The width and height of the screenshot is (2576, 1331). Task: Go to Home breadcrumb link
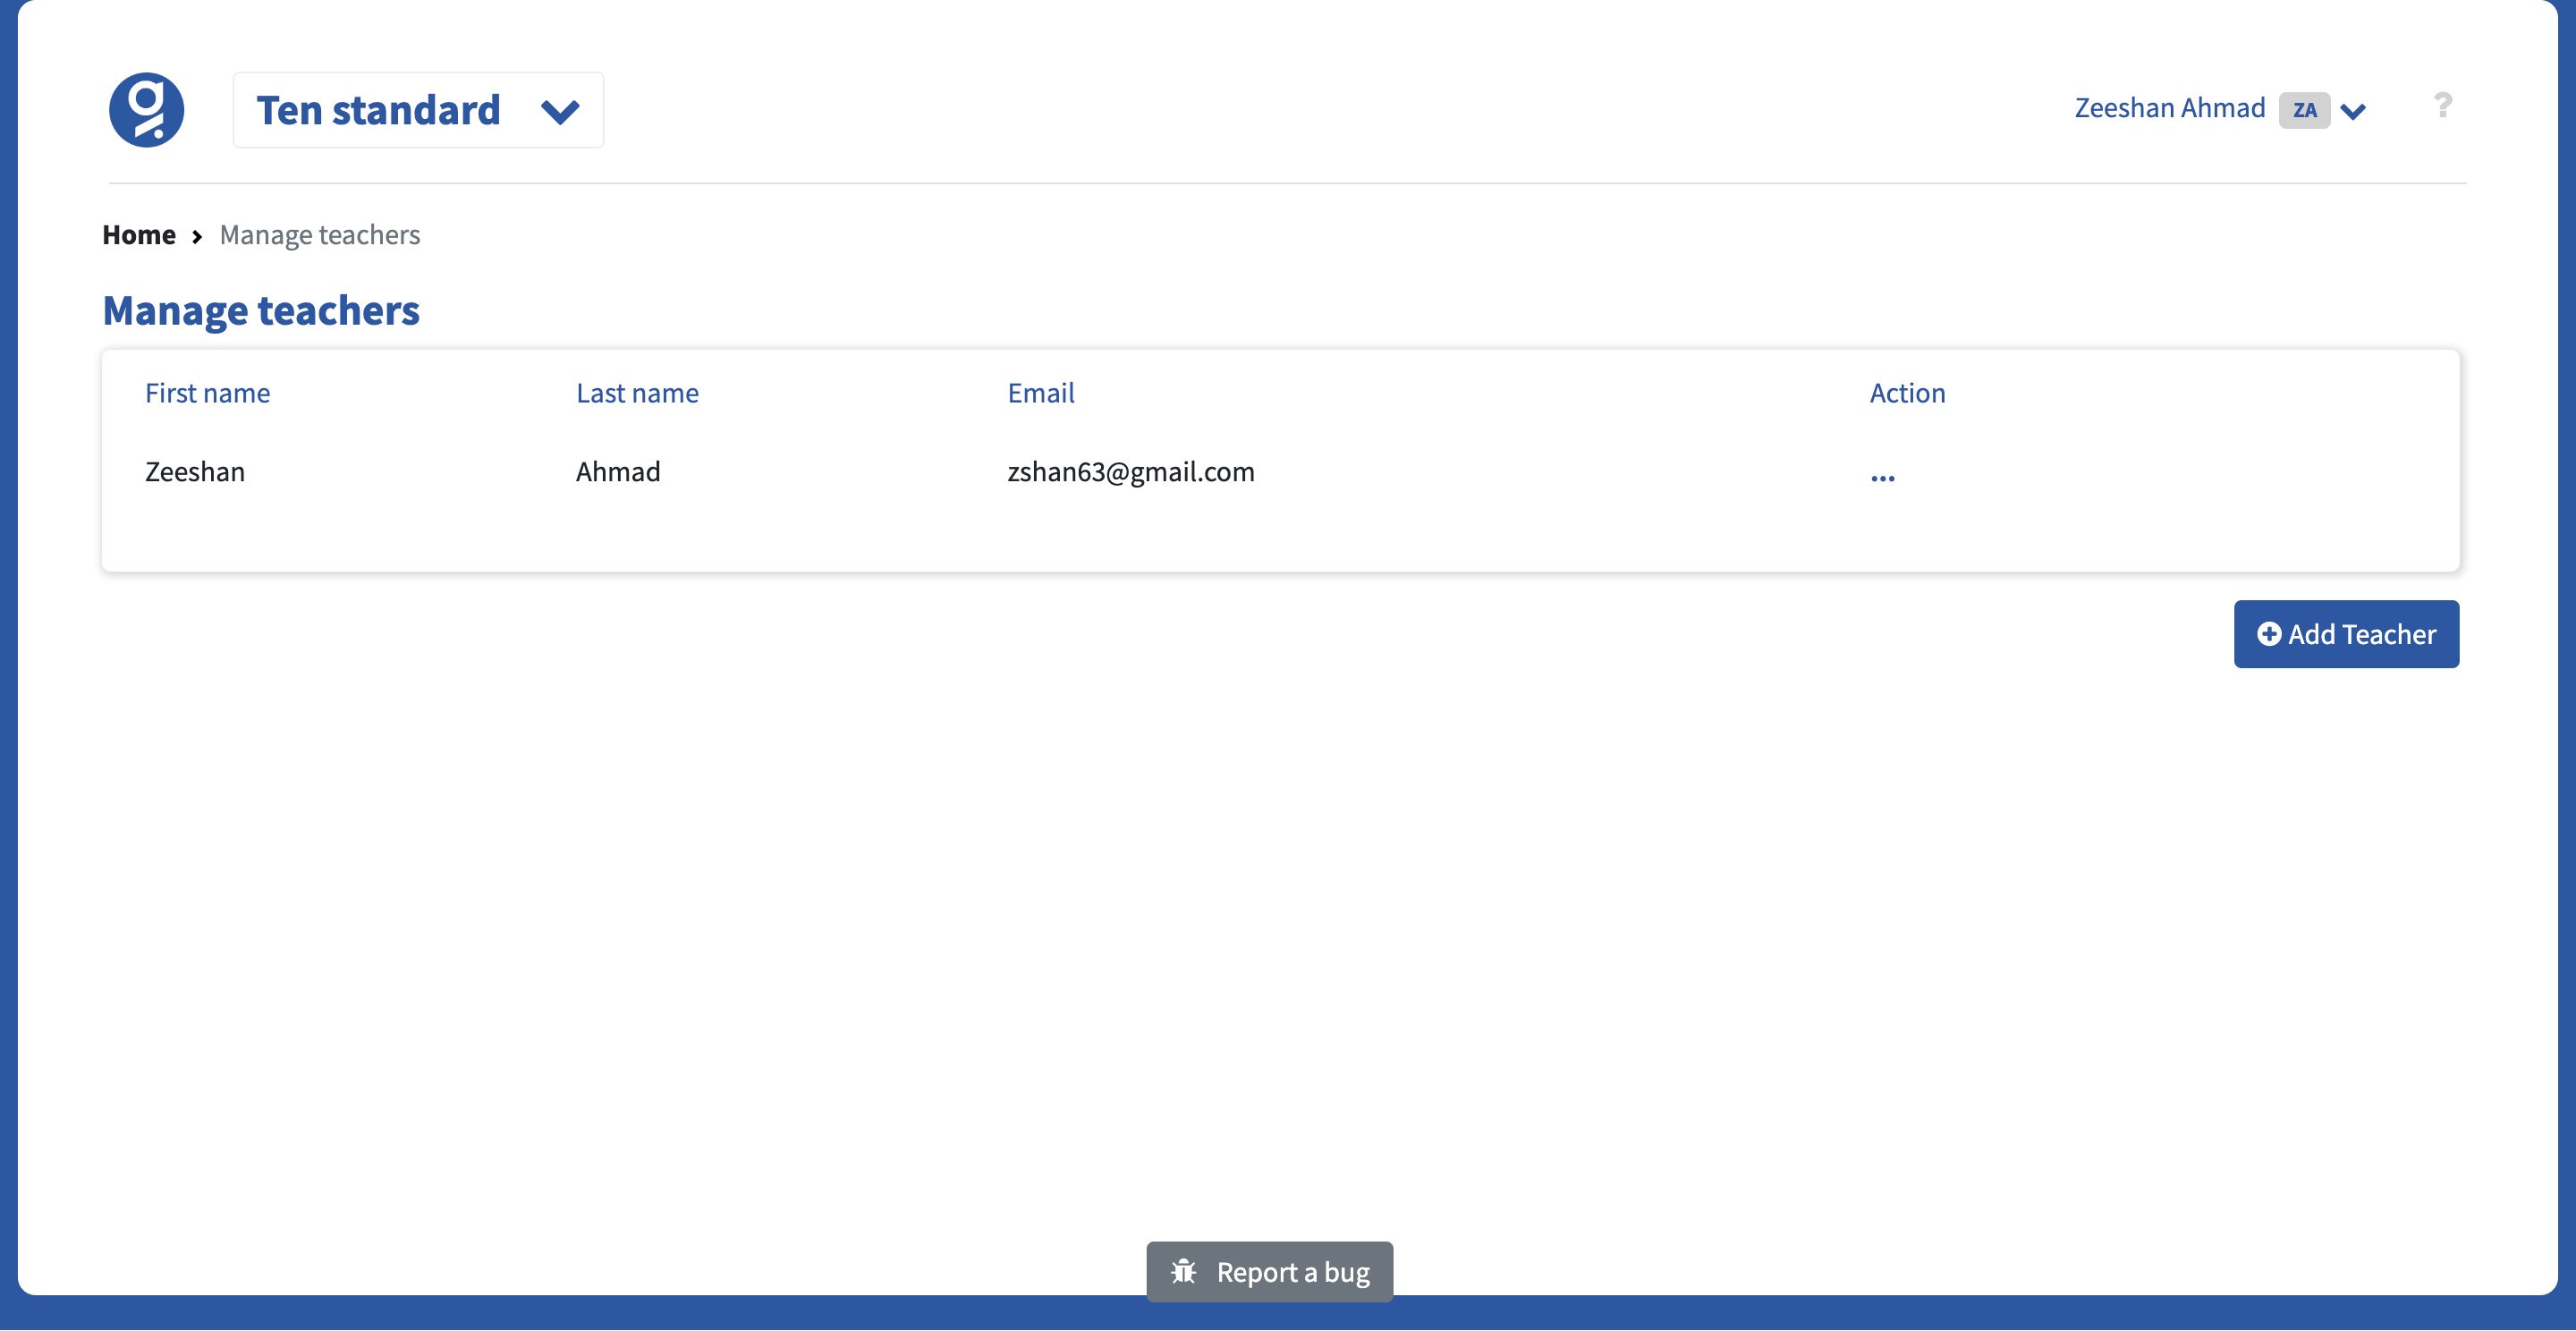(139, 235)
